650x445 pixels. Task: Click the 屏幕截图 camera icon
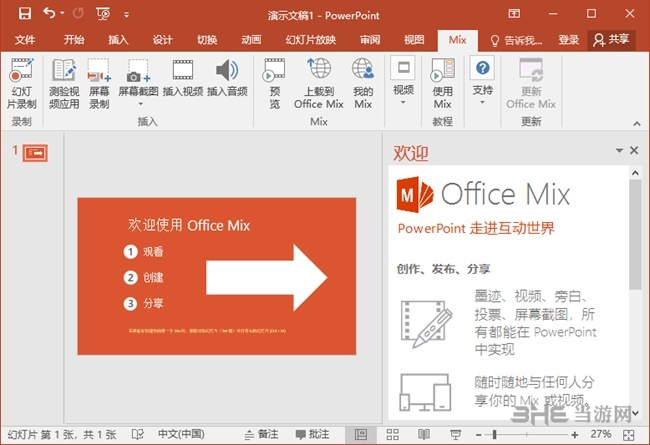click(x=138, y=71)
